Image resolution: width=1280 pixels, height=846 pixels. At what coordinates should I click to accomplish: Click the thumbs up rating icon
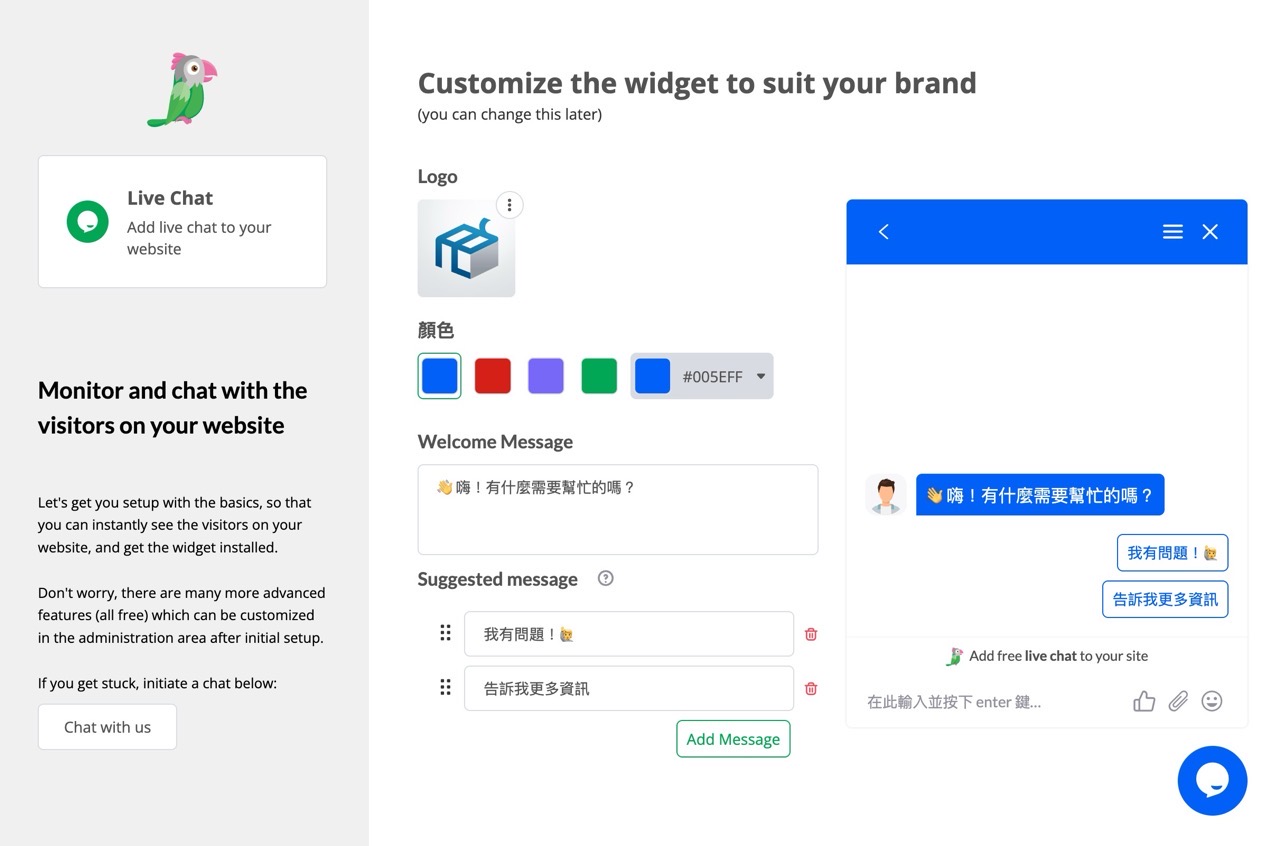pos(1144,702)
